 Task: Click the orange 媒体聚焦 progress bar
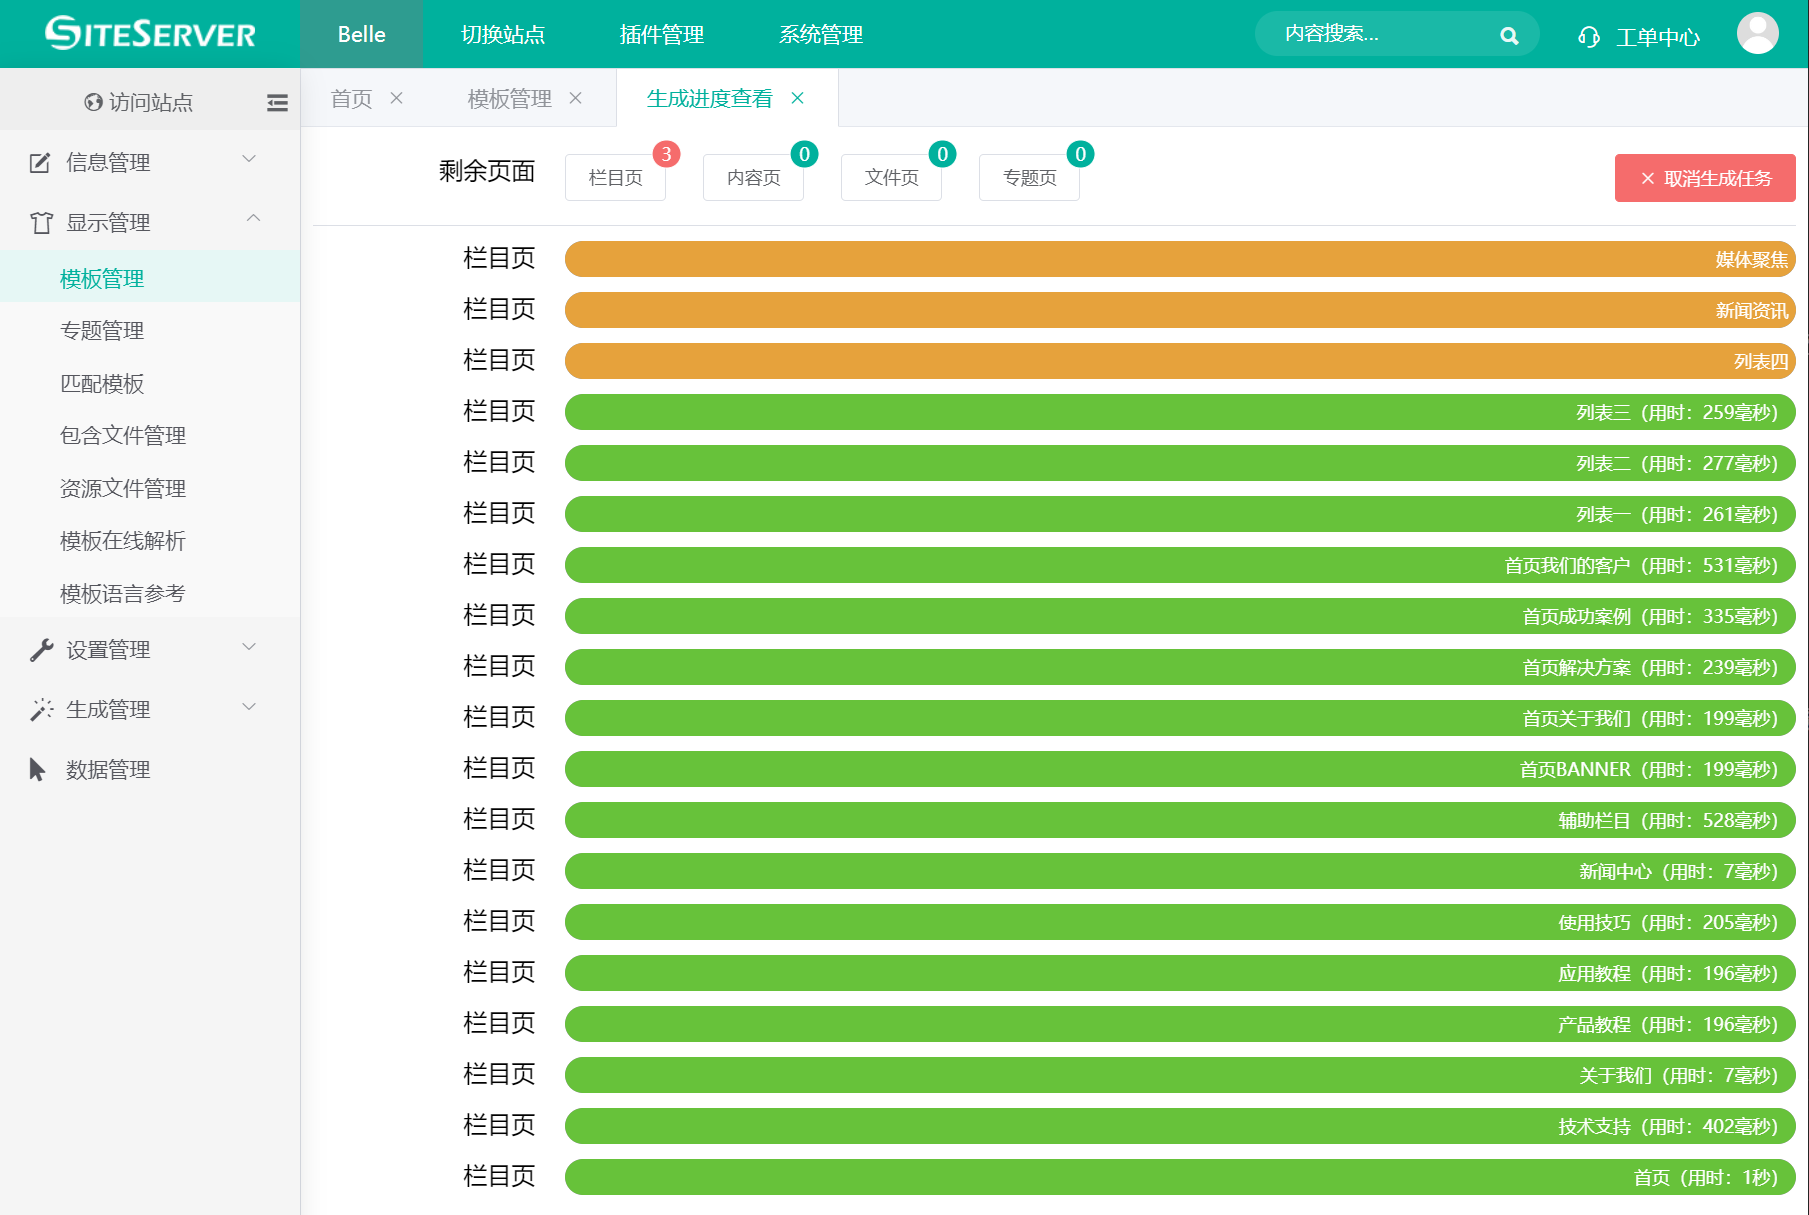click(x=1179, y=259)
